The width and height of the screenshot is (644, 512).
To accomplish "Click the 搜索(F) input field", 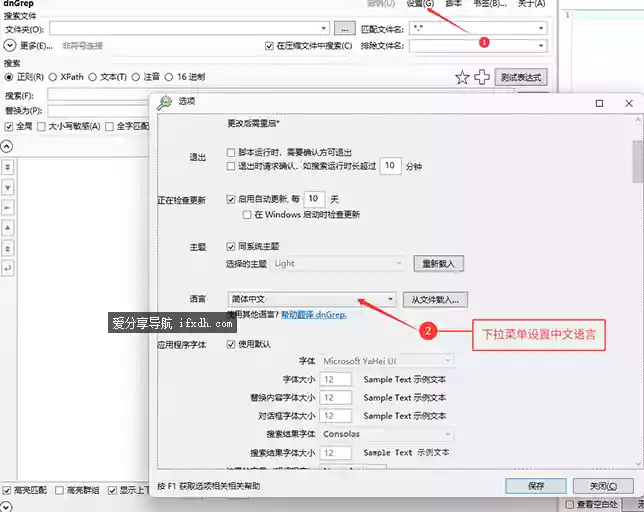I will point(98,95).
